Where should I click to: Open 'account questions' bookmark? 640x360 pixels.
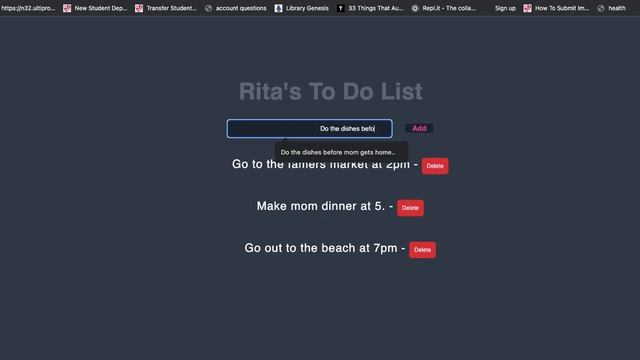click(236, 8)
